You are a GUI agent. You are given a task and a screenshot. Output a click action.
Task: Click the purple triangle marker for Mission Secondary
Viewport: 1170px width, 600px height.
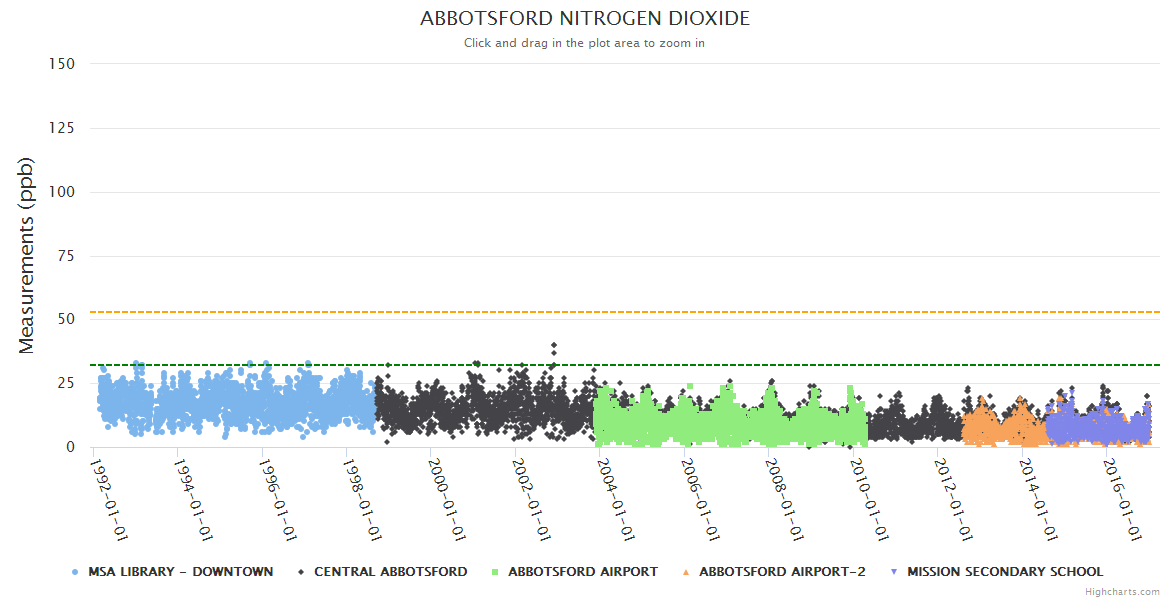point(894,572)
